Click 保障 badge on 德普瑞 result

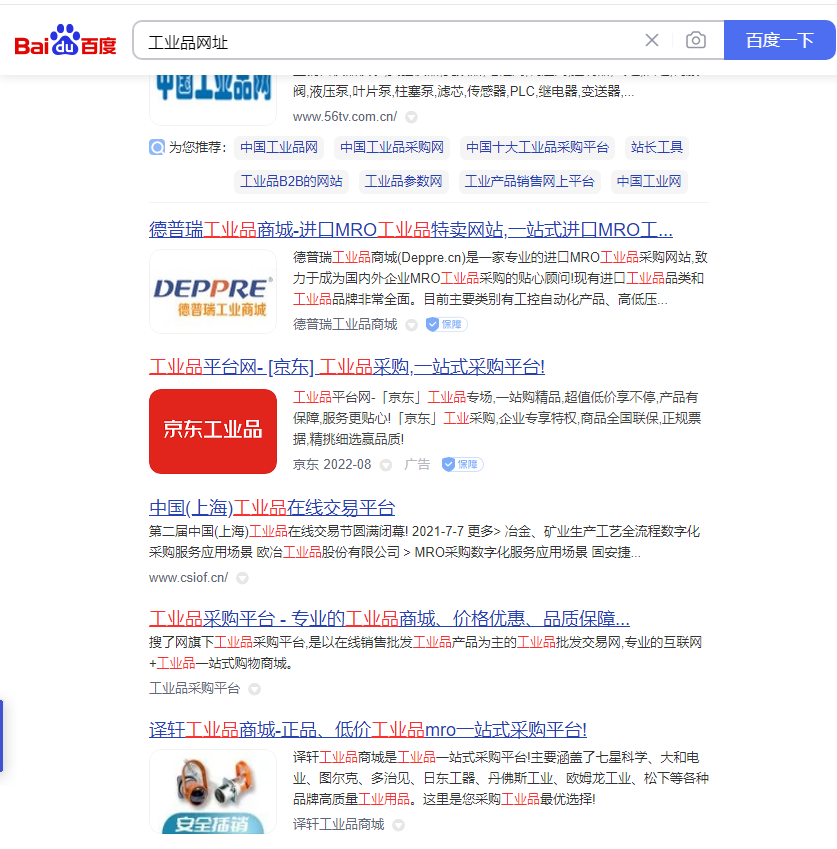447,324
